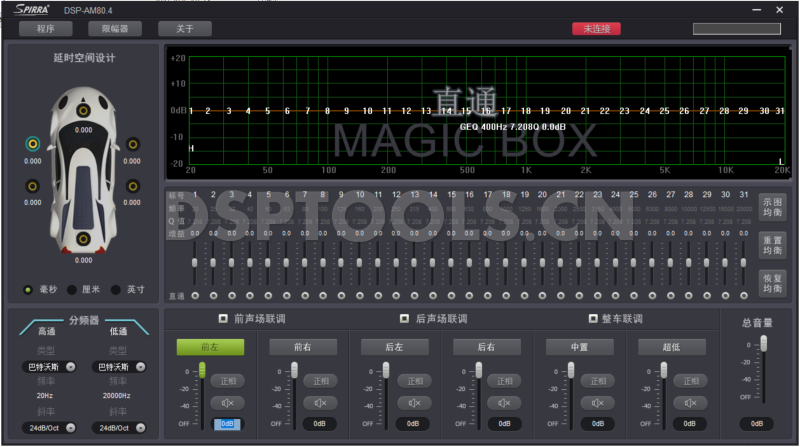Click the 前左 0dB gain input field
800x447 pixels.
[x=227, y=424]
